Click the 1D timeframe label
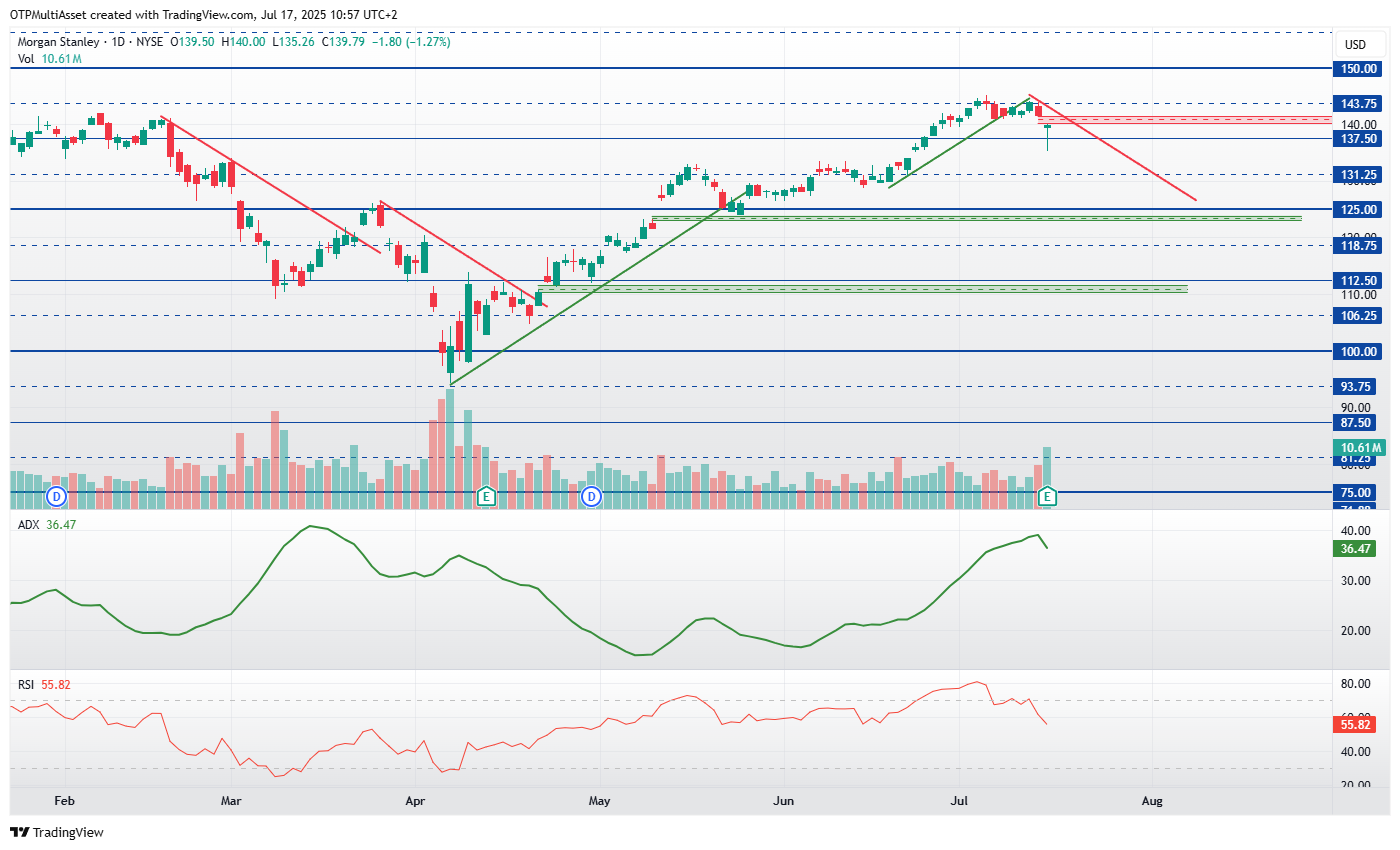1400x850 pixels. pyautogui.click(x=120, y=42)
